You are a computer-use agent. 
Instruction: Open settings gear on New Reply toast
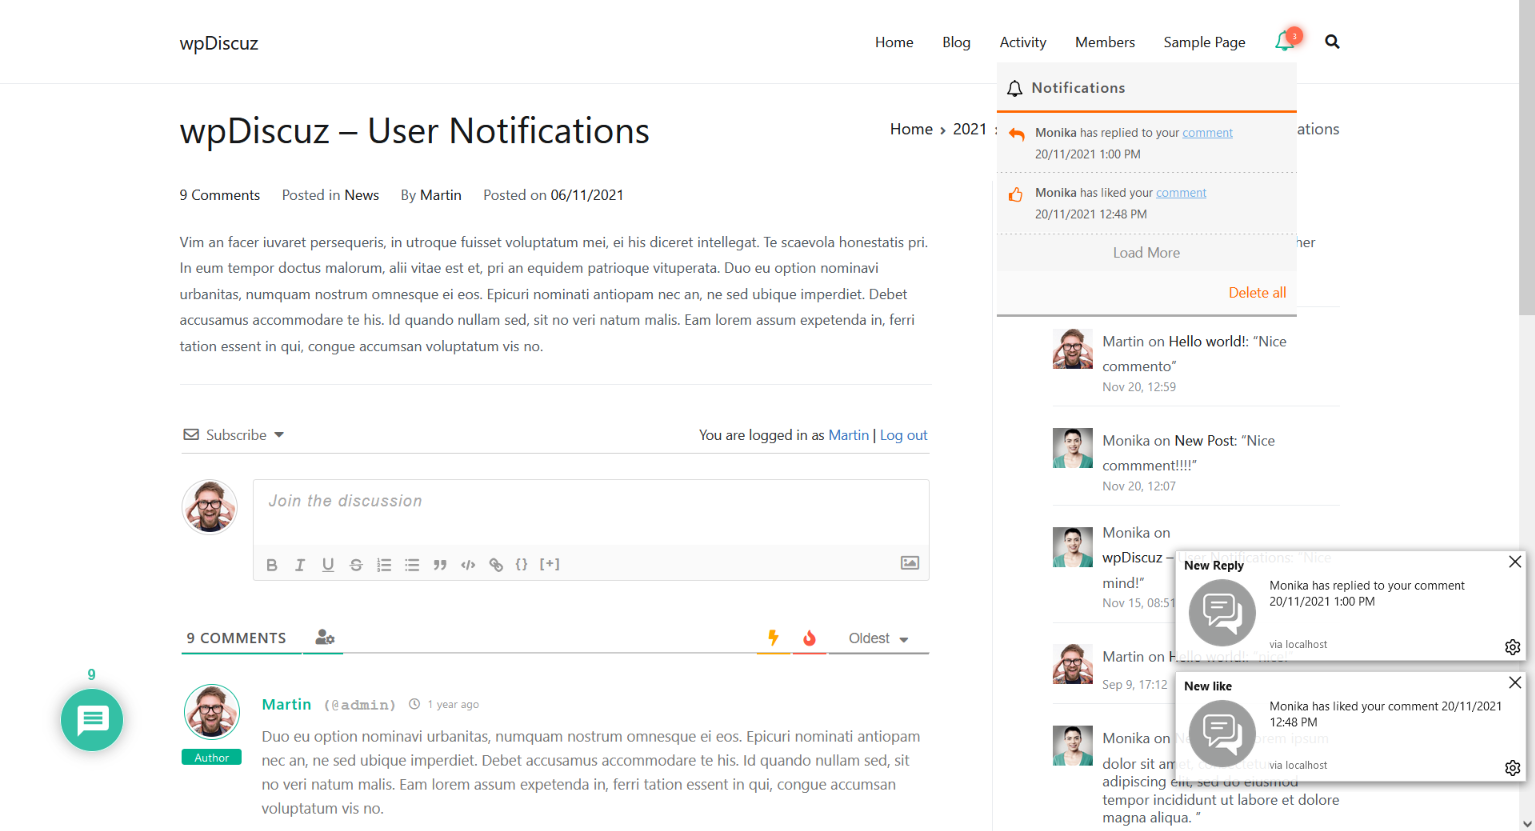coord(1512,647)
